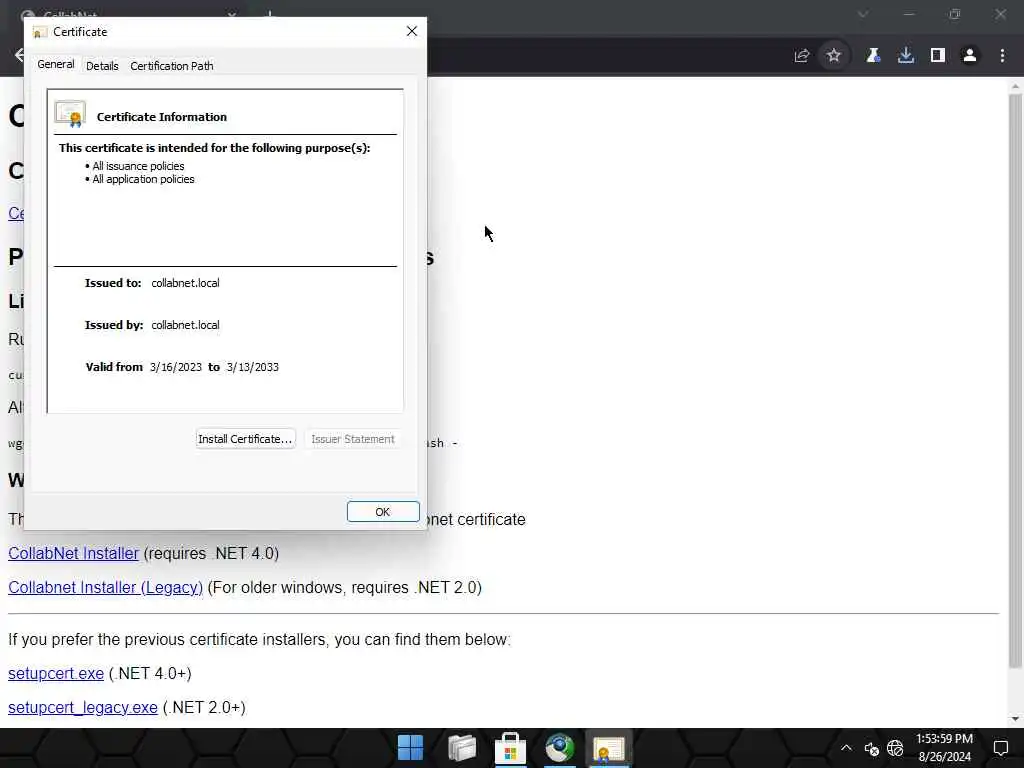Click the "Issued by:" collabnet.local value

click(185, 325)
